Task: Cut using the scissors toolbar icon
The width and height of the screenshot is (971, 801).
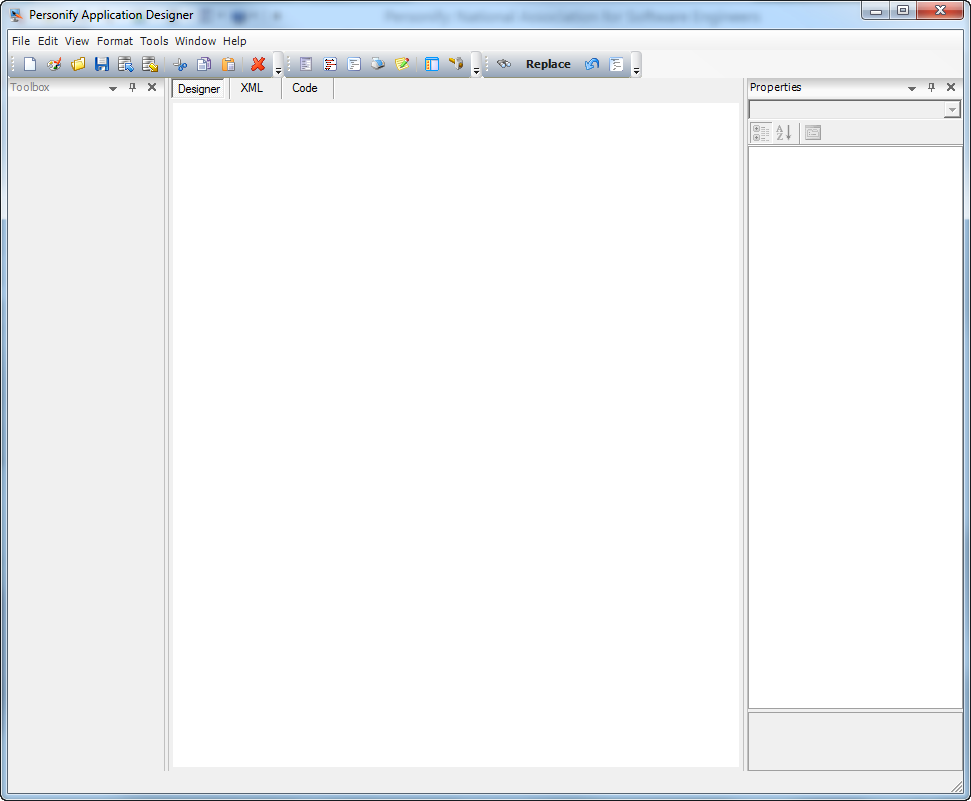Action: 181,63
